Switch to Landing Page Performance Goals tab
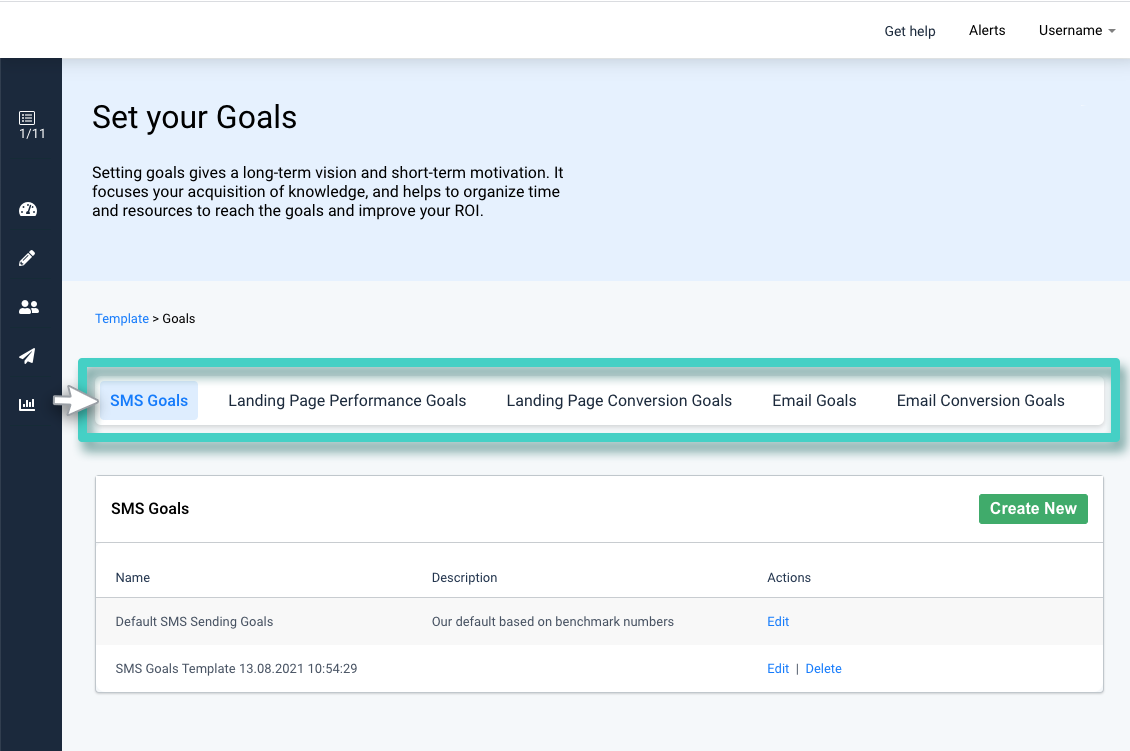The height and width of the screenshot is (751, 1130). point(347,401)
